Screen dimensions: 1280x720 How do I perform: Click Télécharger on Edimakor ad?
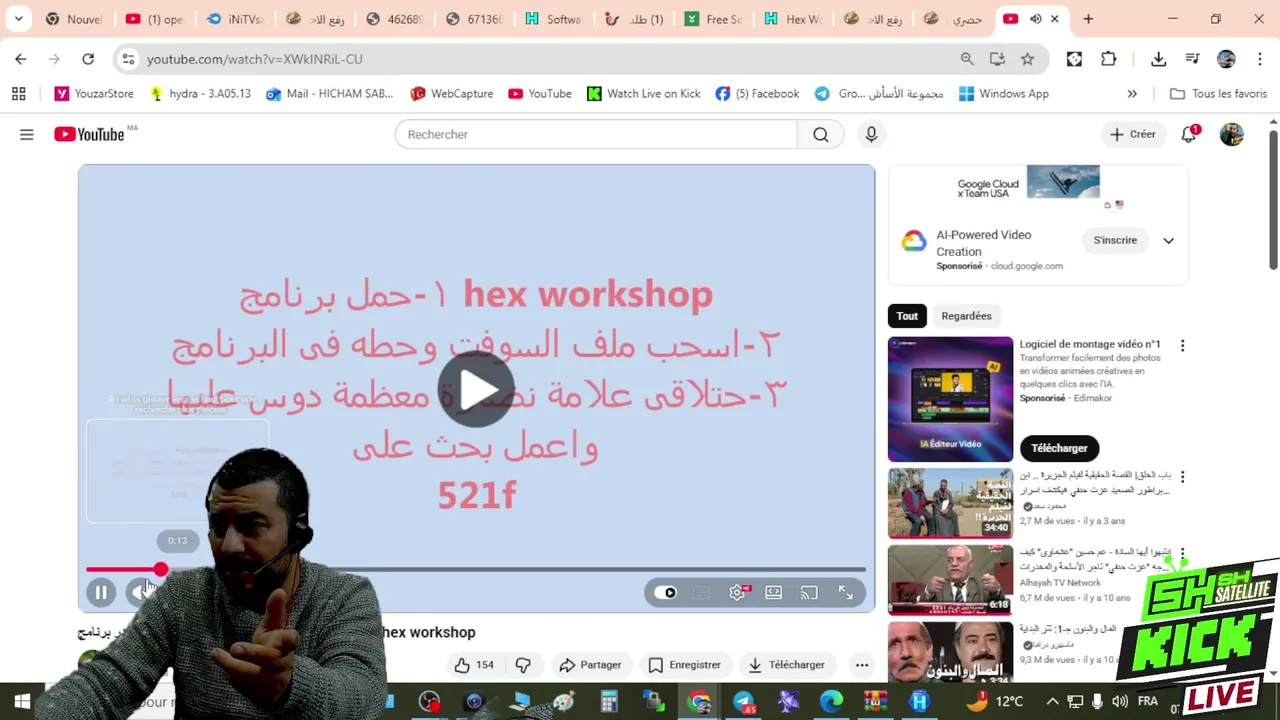(1059, 448)
